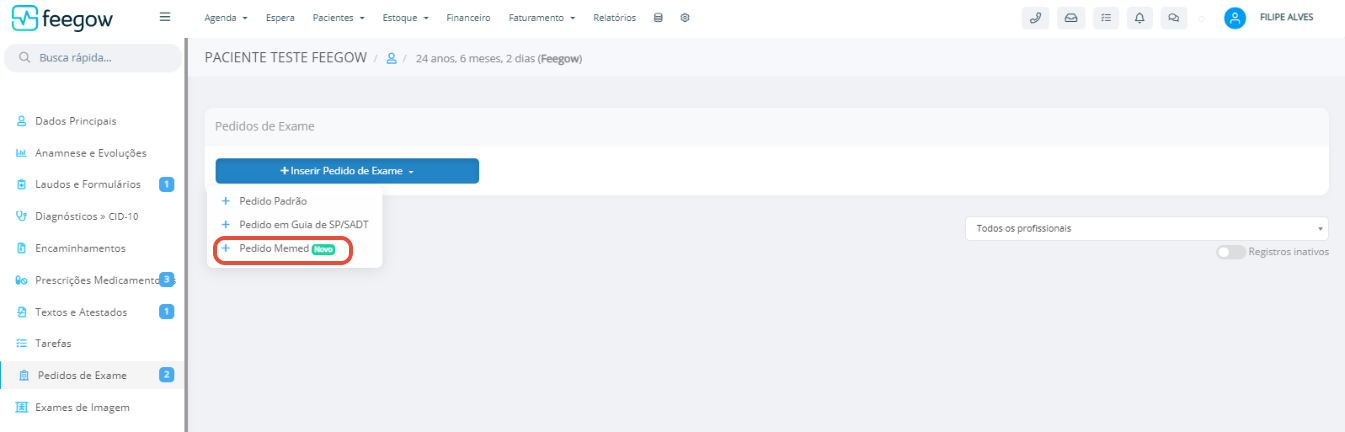
Task: Click Diagnósticos stethoscope icon
Action: [x=21, y=216]
